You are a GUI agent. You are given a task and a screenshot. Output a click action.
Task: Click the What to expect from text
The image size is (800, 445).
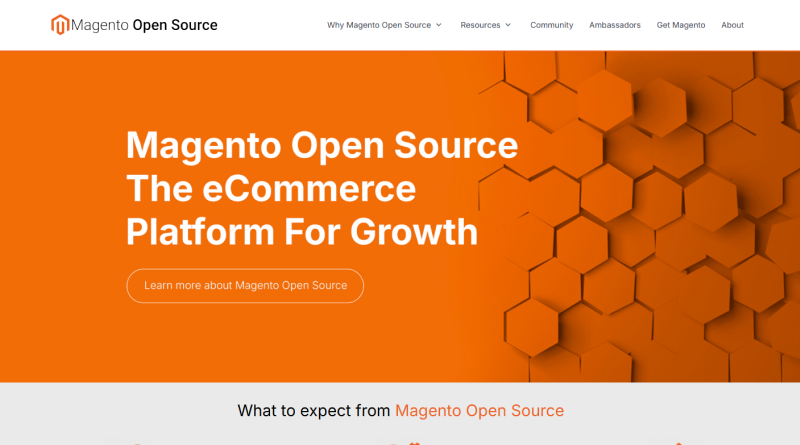coord(314,411)
